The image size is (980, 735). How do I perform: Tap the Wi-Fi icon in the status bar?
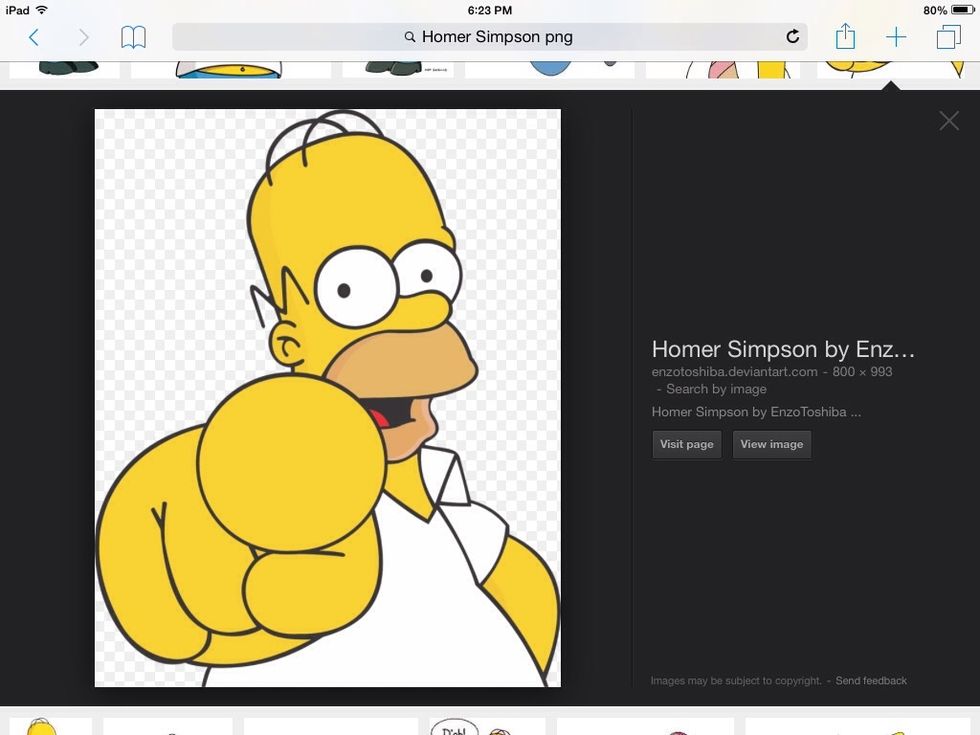point(41,9)
